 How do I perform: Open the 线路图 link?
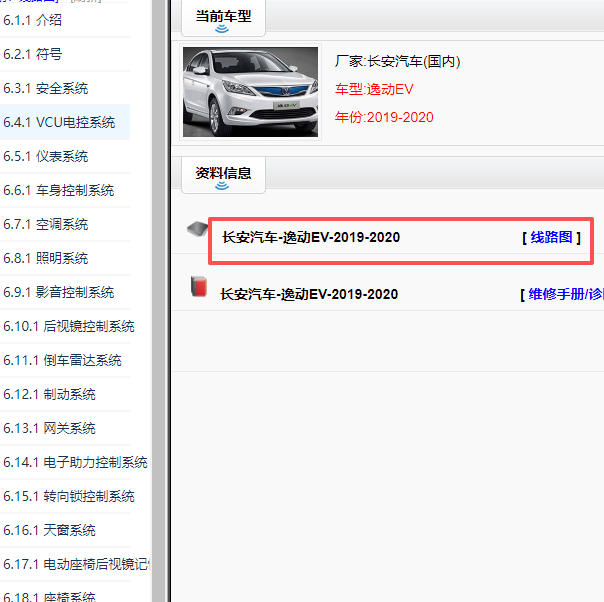551,237
